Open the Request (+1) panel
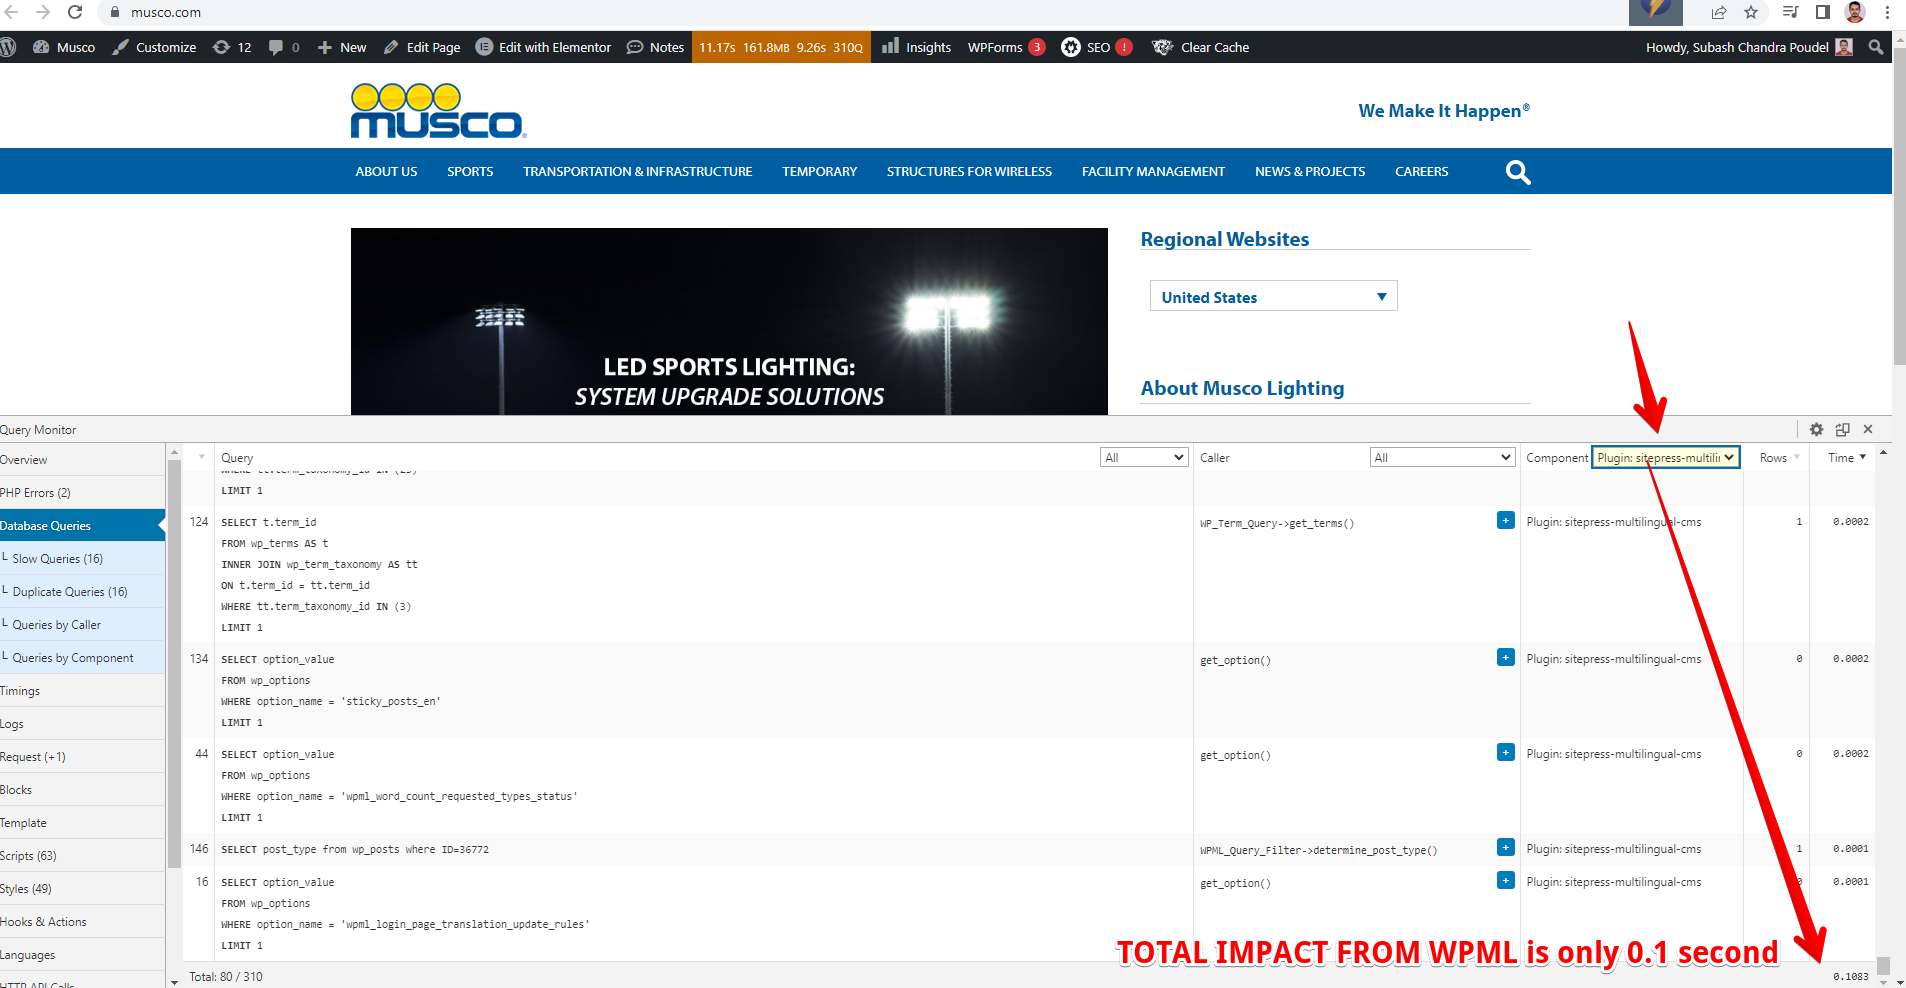The height and width of the screenshot is (988, 1906). click(x=82, y=757)
